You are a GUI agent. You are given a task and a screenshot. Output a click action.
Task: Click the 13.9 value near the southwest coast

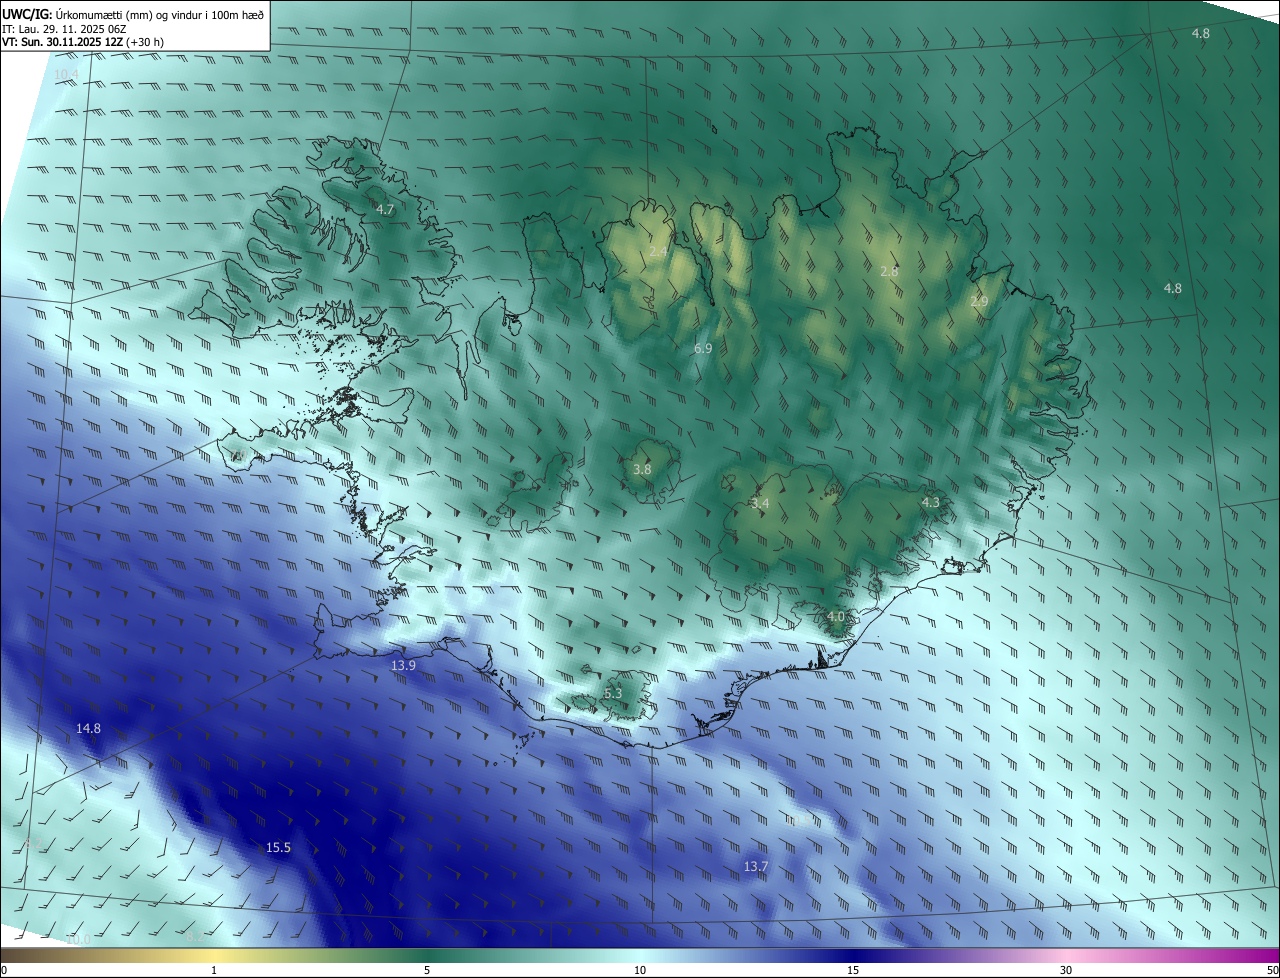[403, 665]
